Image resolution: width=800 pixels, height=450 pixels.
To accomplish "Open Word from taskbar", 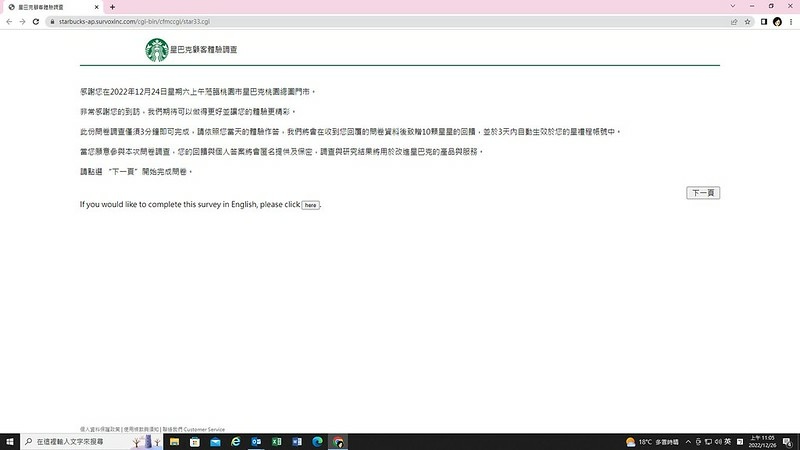I will point(297,442).
